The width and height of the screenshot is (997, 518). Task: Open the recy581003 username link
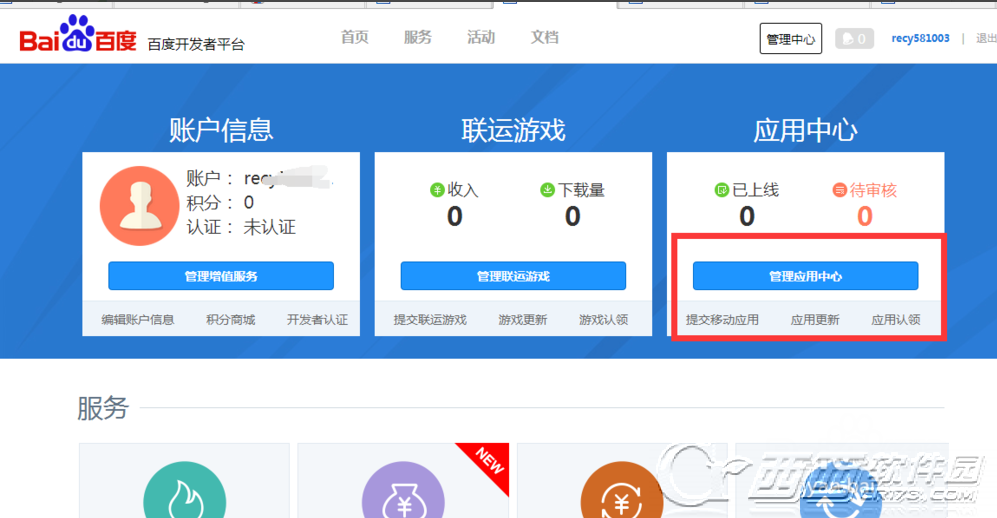pos(920,38)
